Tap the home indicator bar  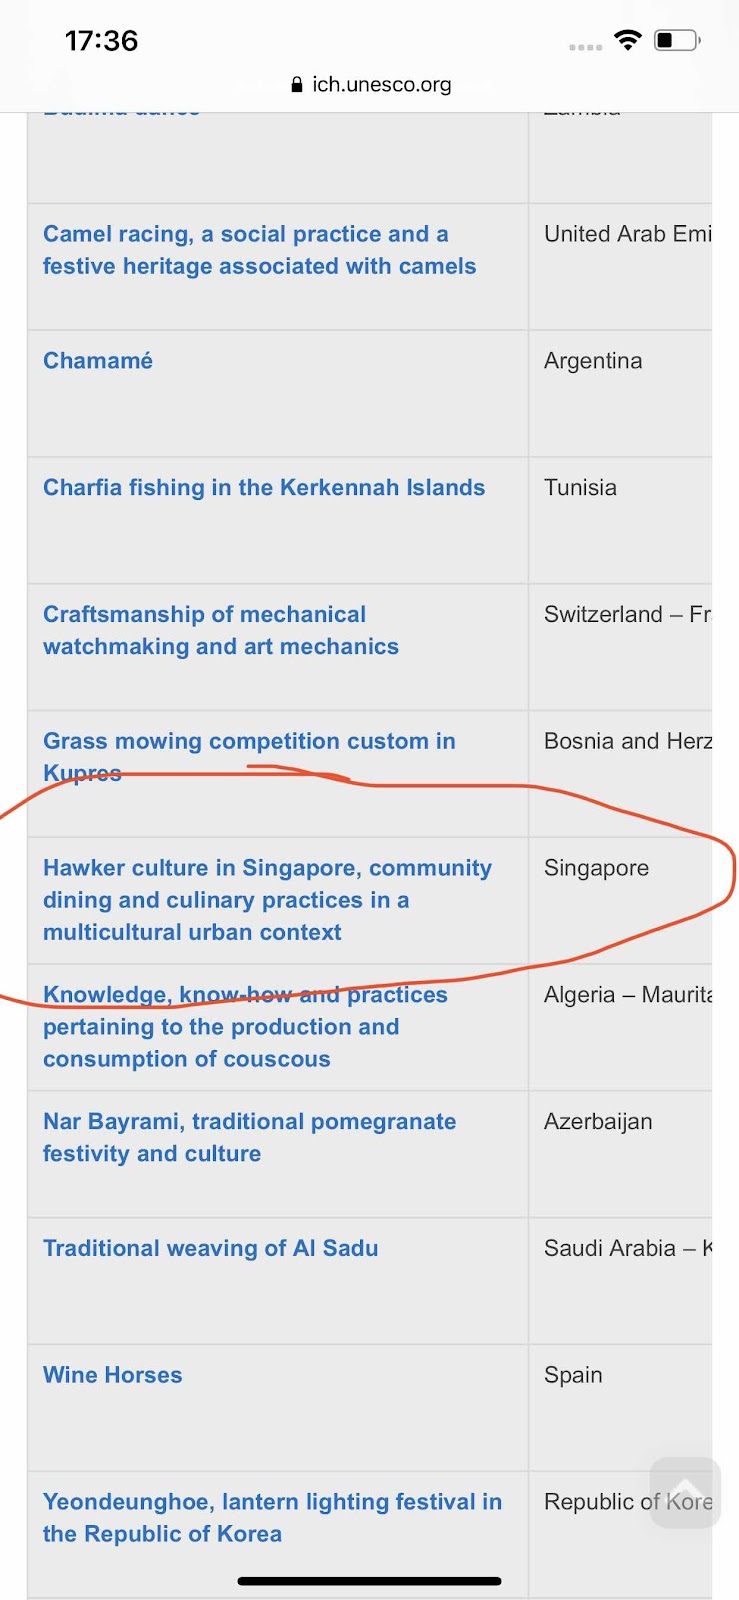tap(369, 1581)
